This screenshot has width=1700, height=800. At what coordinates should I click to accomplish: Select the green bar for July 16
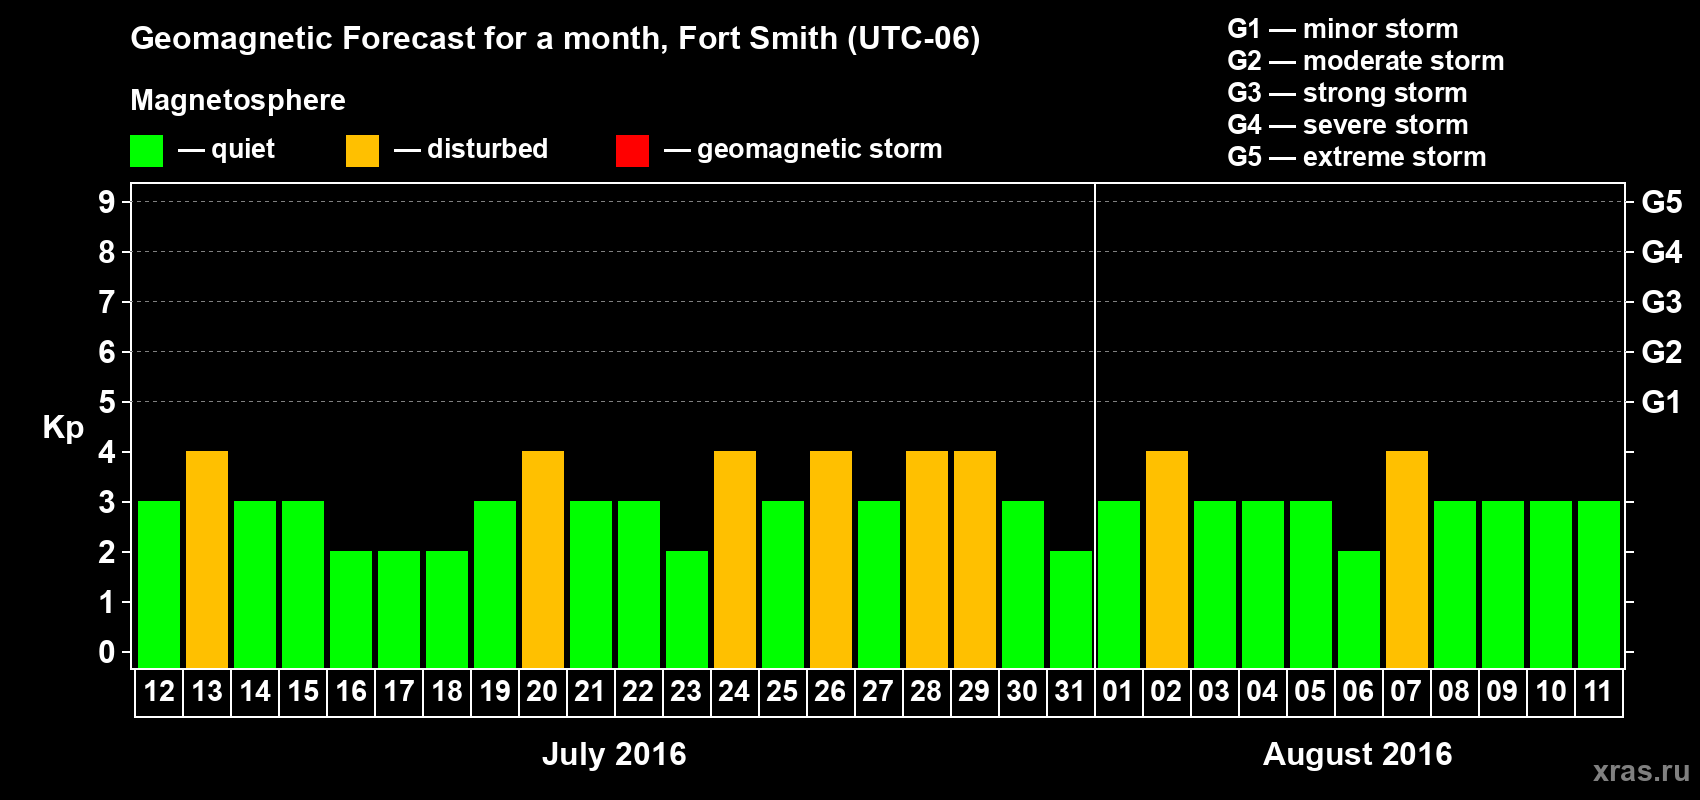[351, 610]
